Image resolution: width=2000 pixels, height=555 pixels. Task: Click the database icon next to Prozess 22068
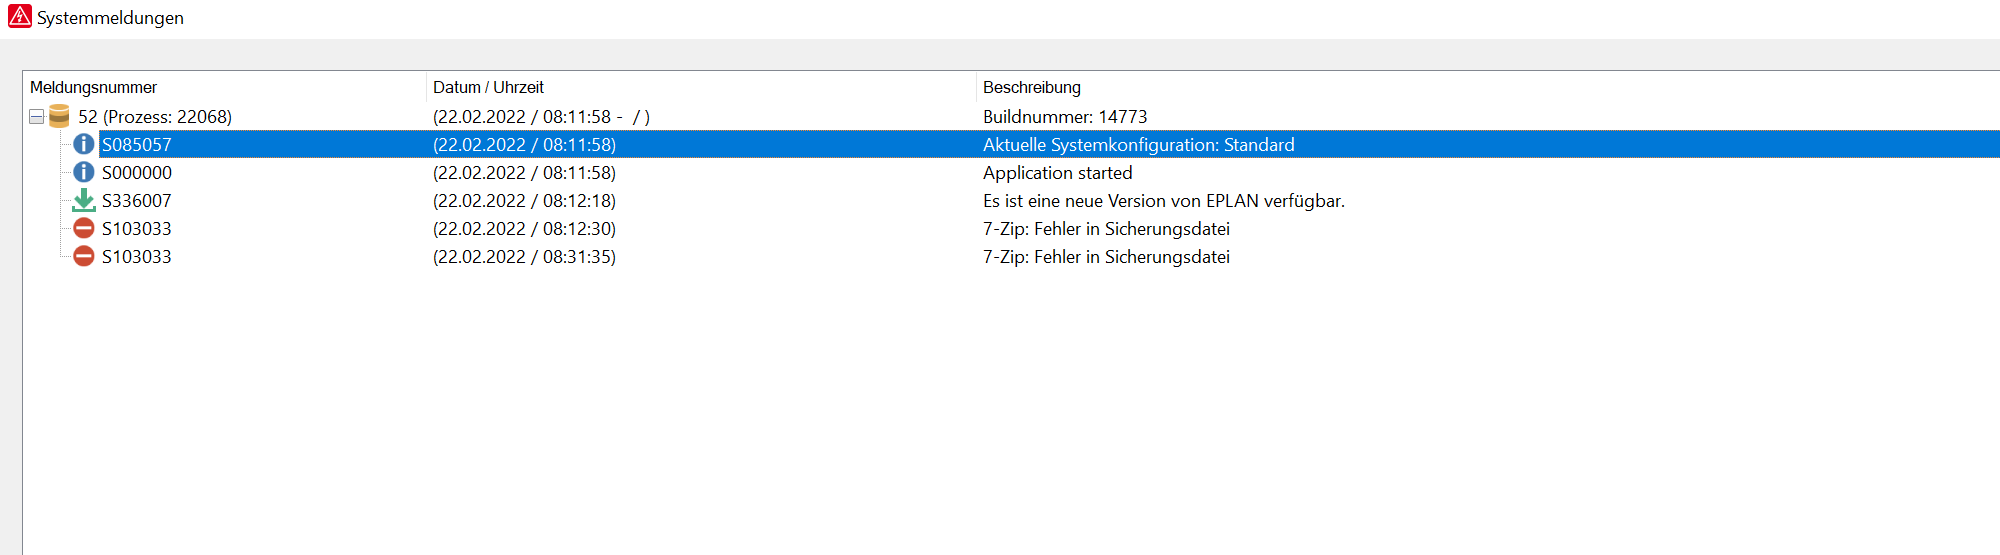[x=59, y=116]
